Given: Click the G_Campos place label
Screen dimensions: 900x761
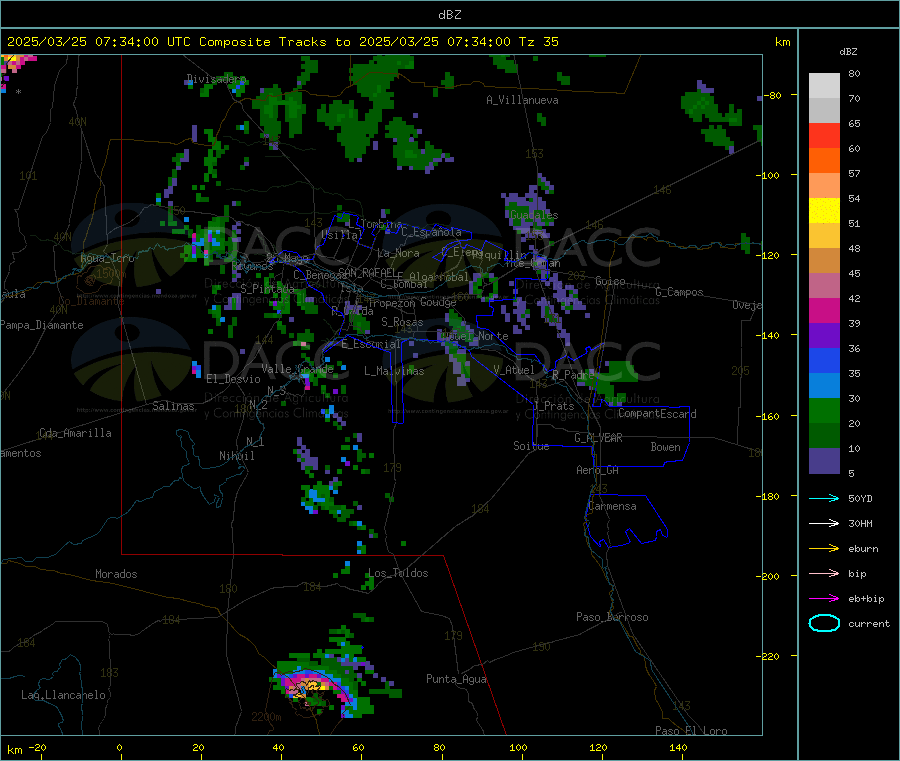Looking at the screenshot, I should point(679,292).
